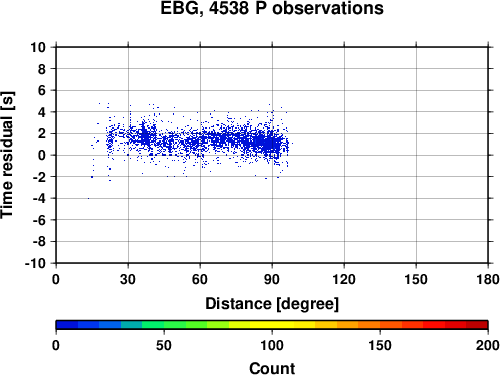This screenshot has width=500, height=375.
Task: Click the x-axis tick label 90
Action: [x=272, y=279]
